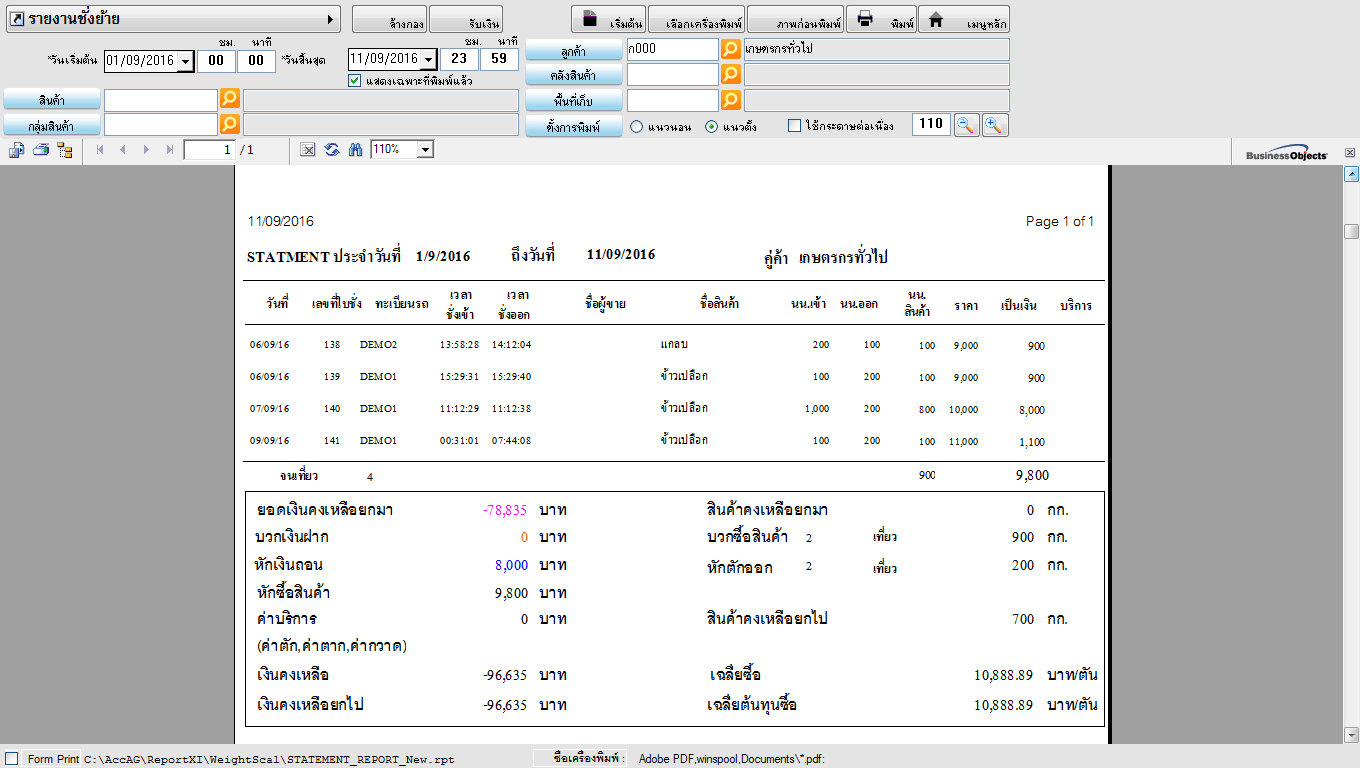
Task: Open the start date 01/09/2016 dropdown
Action: tap(185, 61)
